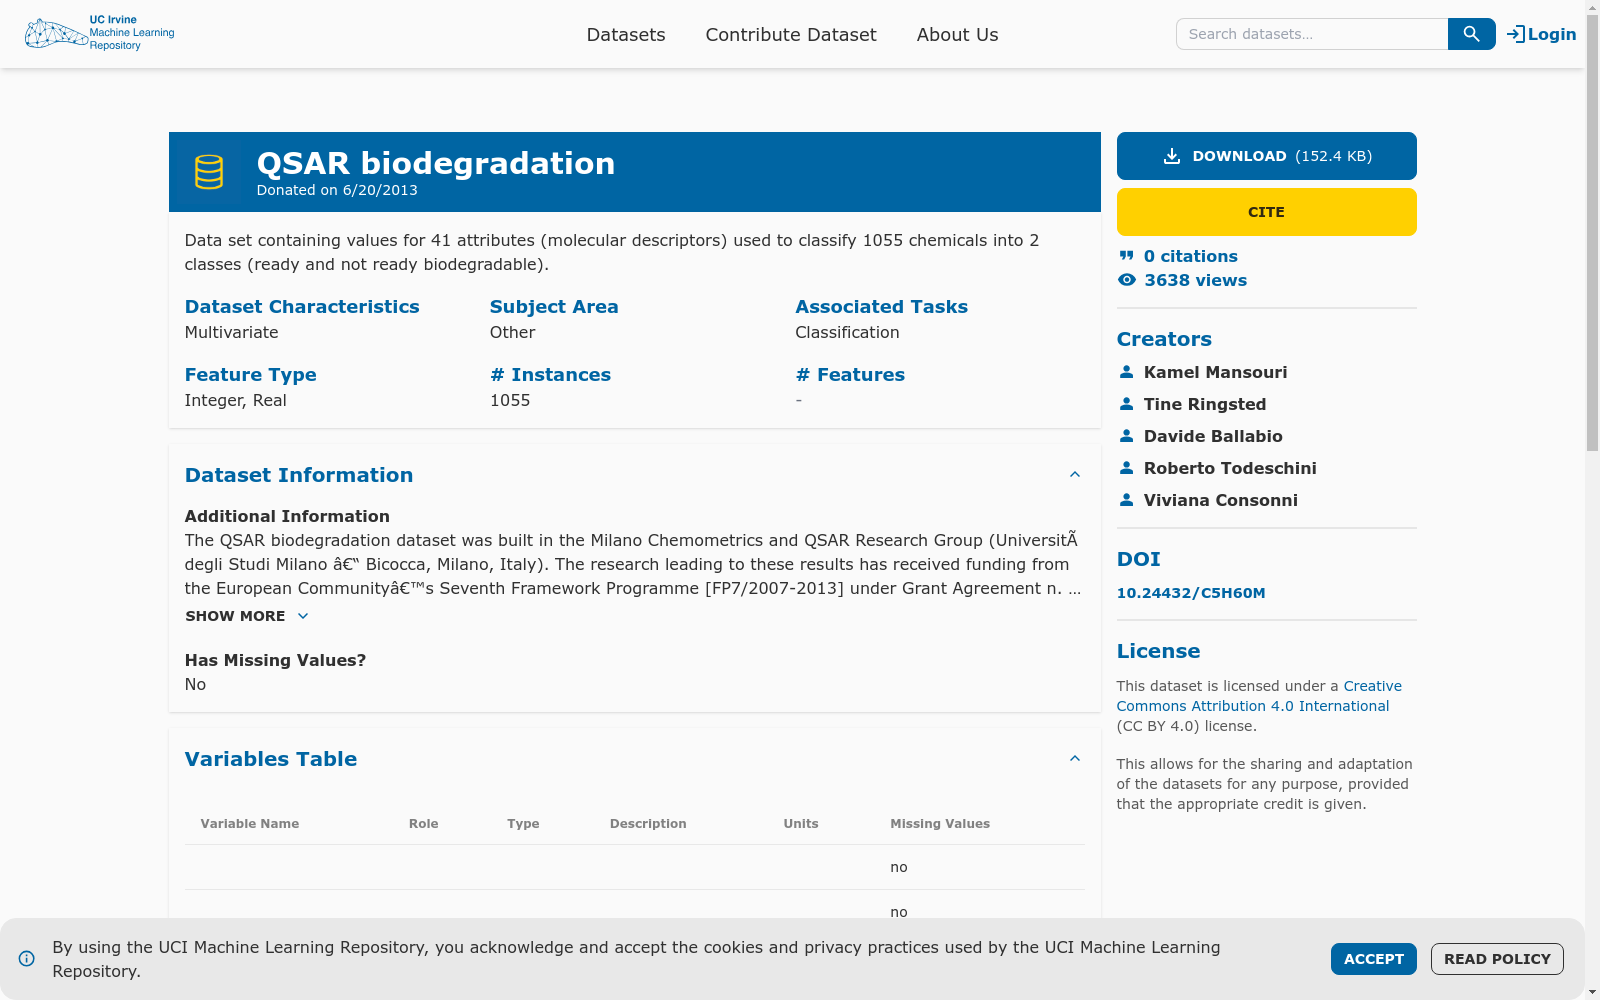Select creator name Roberto Todeschini
1600x1000 pixels.
[1230, 468]
